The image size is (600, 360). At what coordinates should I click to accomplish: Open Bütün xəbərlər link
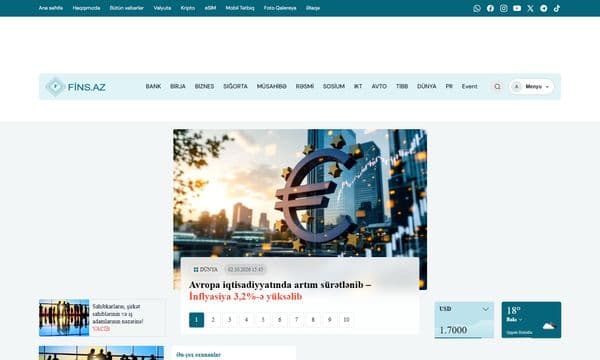pyautogui.click(x=127, y=8)
